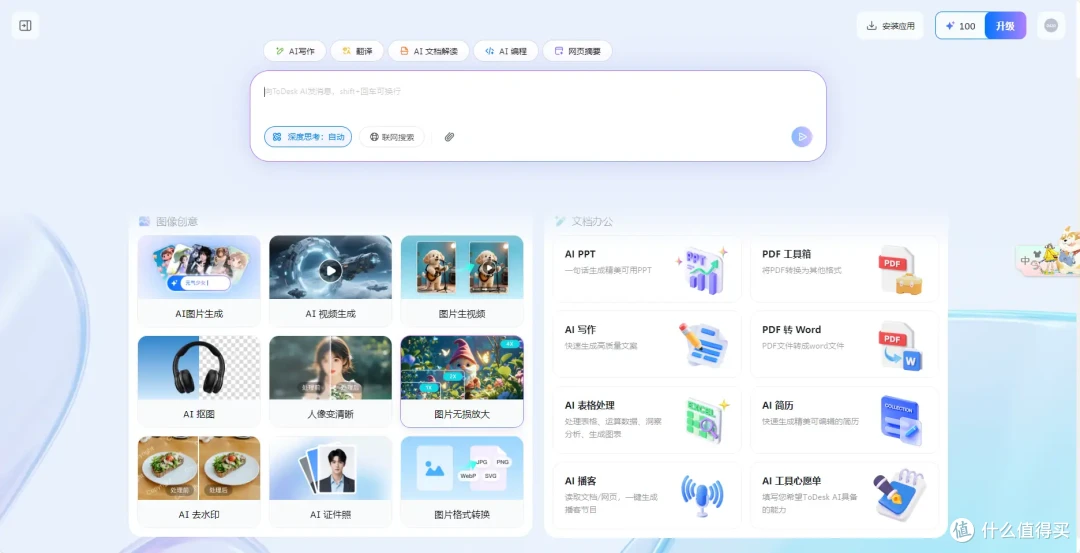Toggle 深度思考：自动 mode
The height and width of the screenshot is (553, 1080).
(x=308, y=136)
